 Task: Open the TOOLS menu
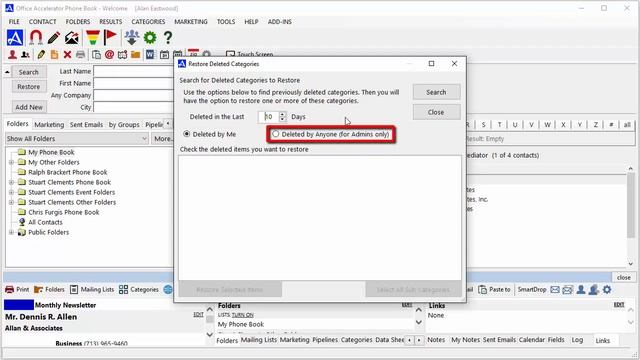coord(226,22)
